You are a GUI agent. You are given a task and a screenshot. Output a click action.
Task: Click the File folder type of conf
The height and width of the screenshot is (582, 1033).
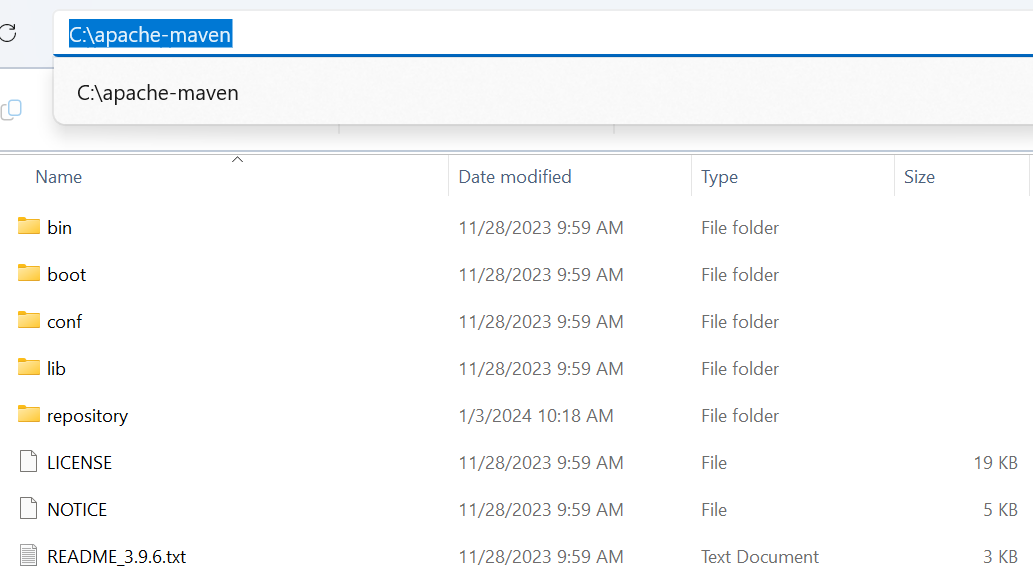[740, 322]
